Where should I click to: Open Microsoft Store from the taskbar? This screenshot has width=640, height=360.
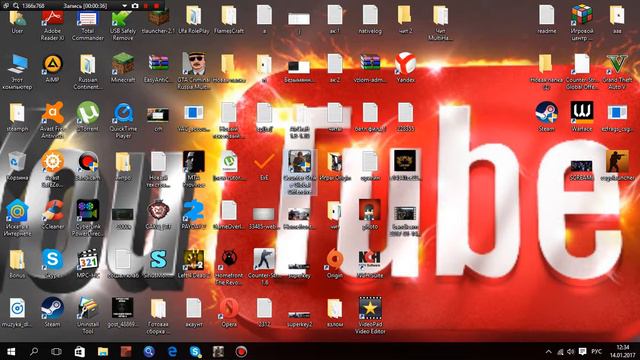coord(80,351)
